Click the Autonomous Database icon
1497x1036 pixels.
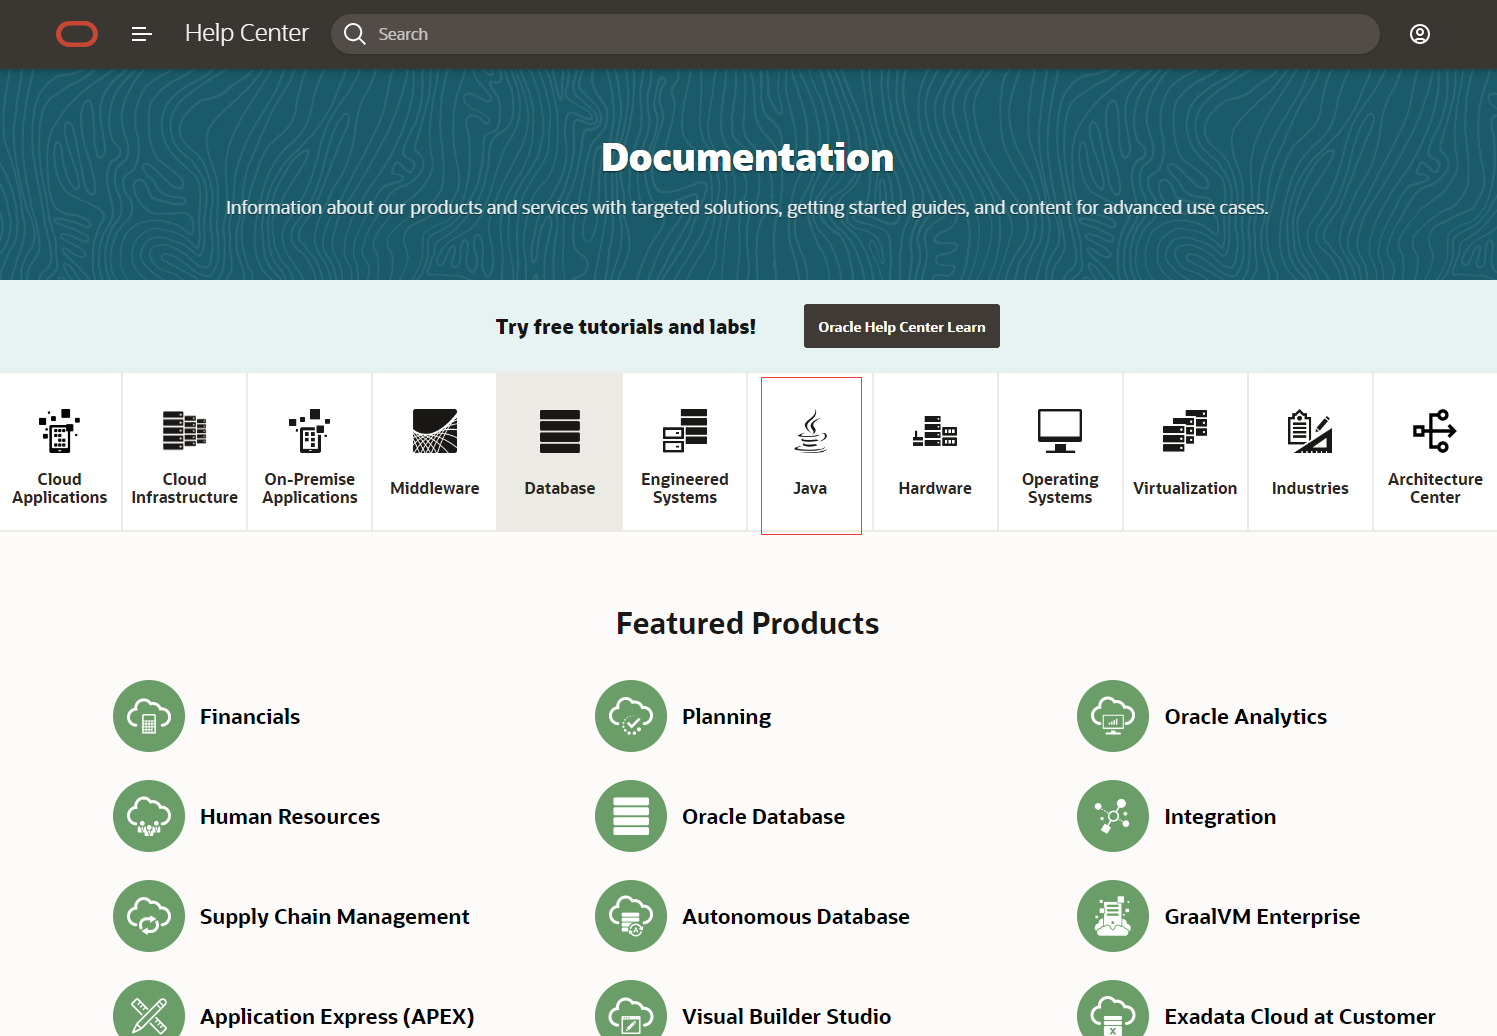[x=631, y=916]
